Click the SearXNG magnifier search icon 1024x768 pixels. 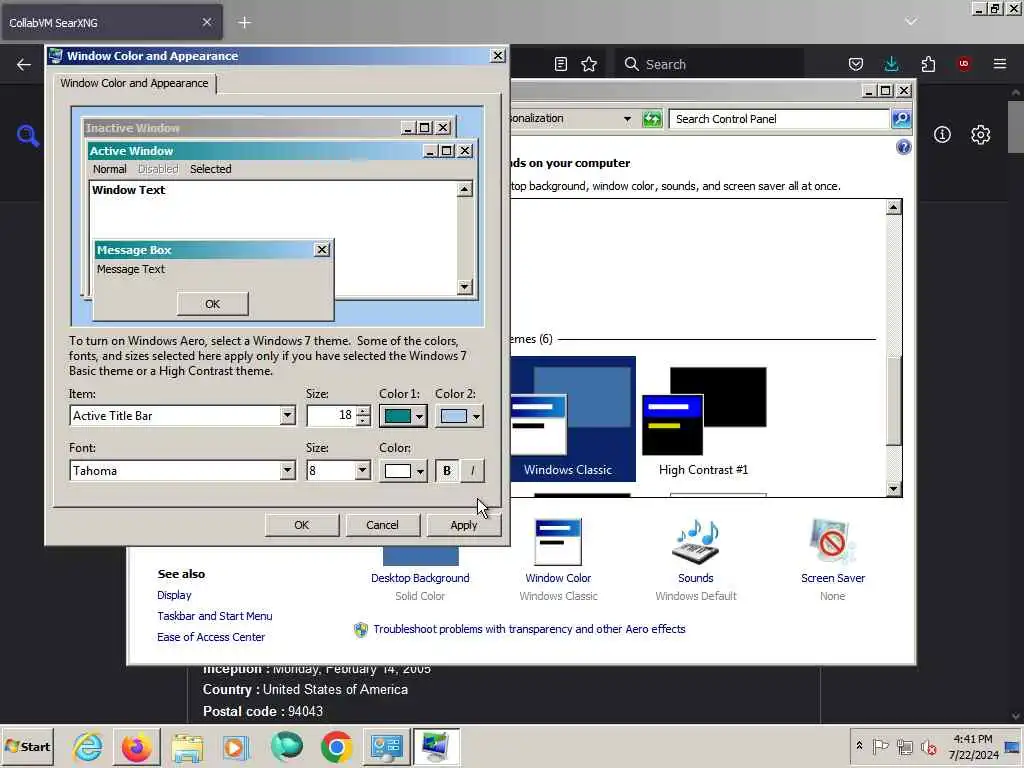pos(27,135)
